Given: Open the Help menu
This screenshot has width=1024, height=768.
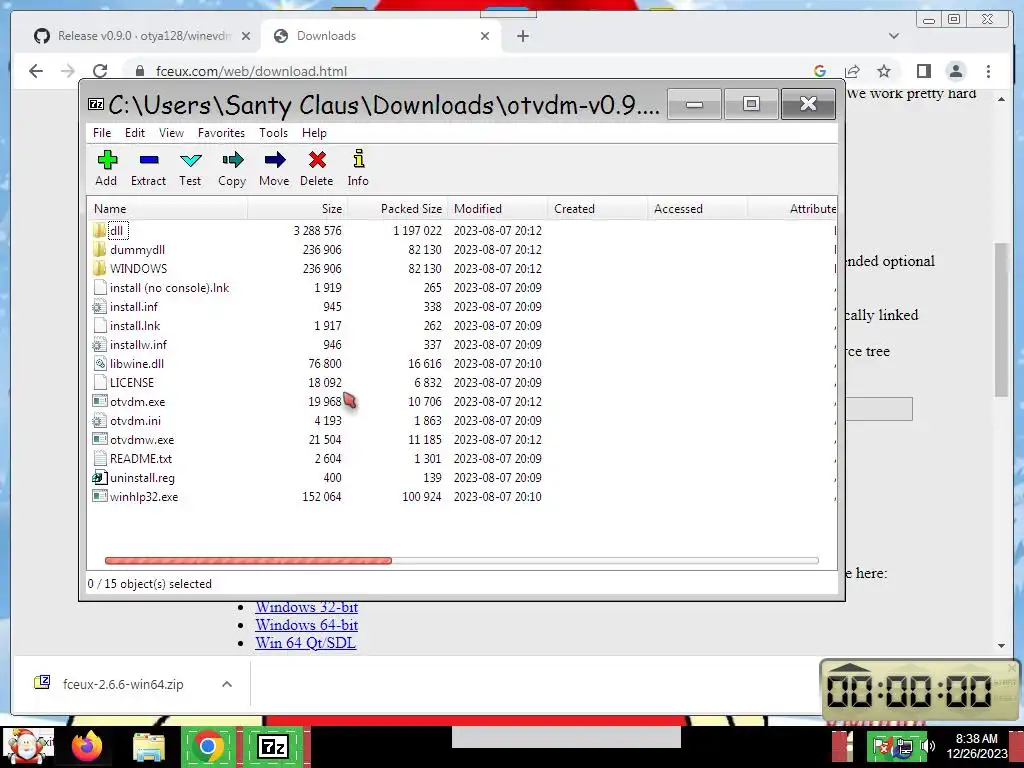Looking at the screenshot, I should [x=314, y=133].
